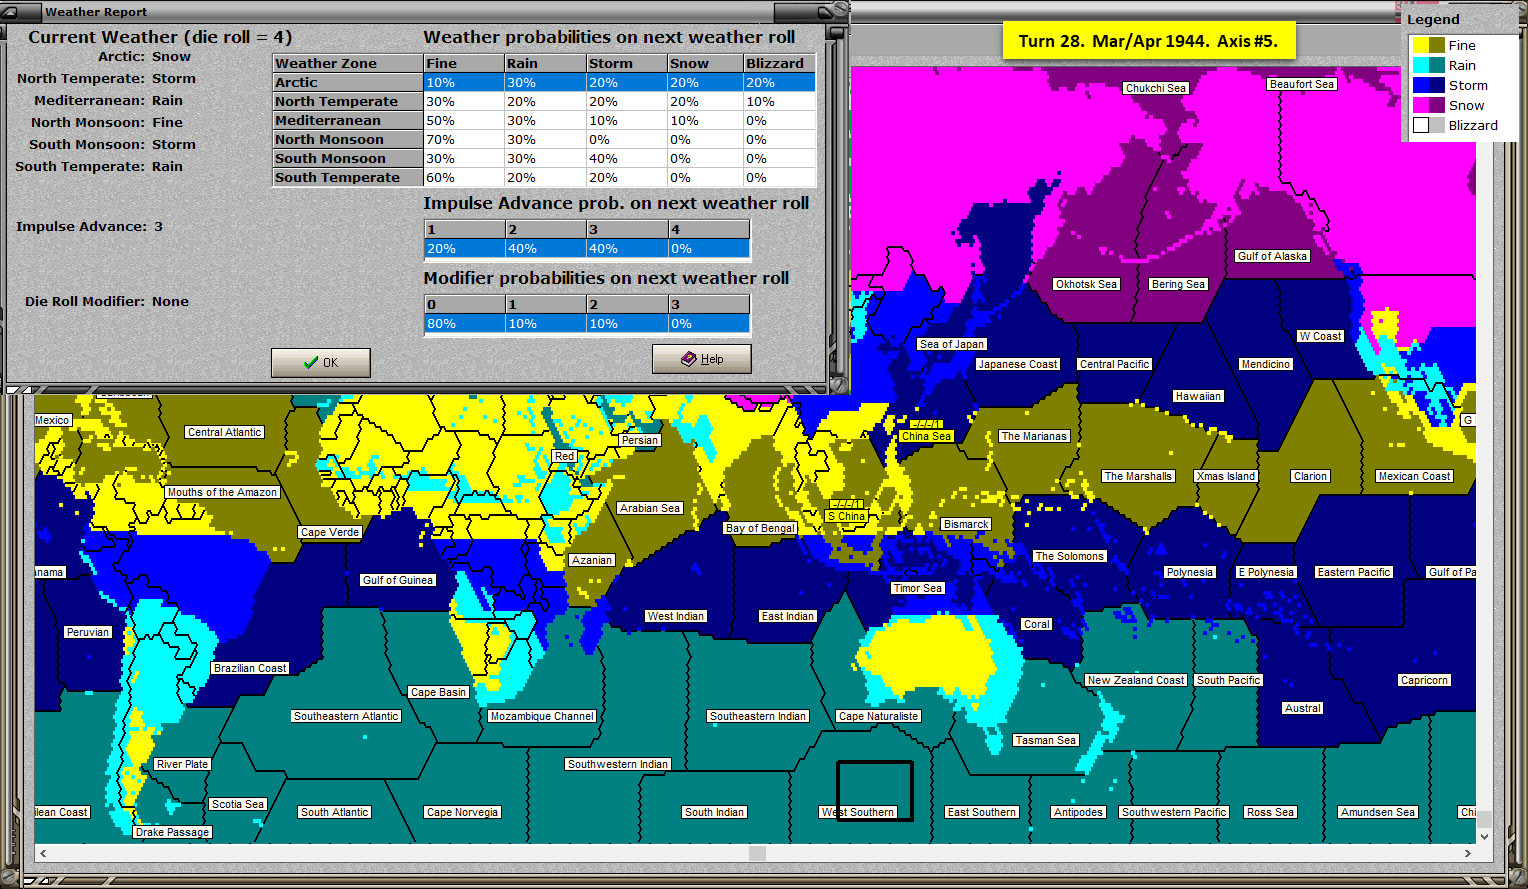Select the Timor Sea area label
The image size is (1528, 889).
click(918, 588)
